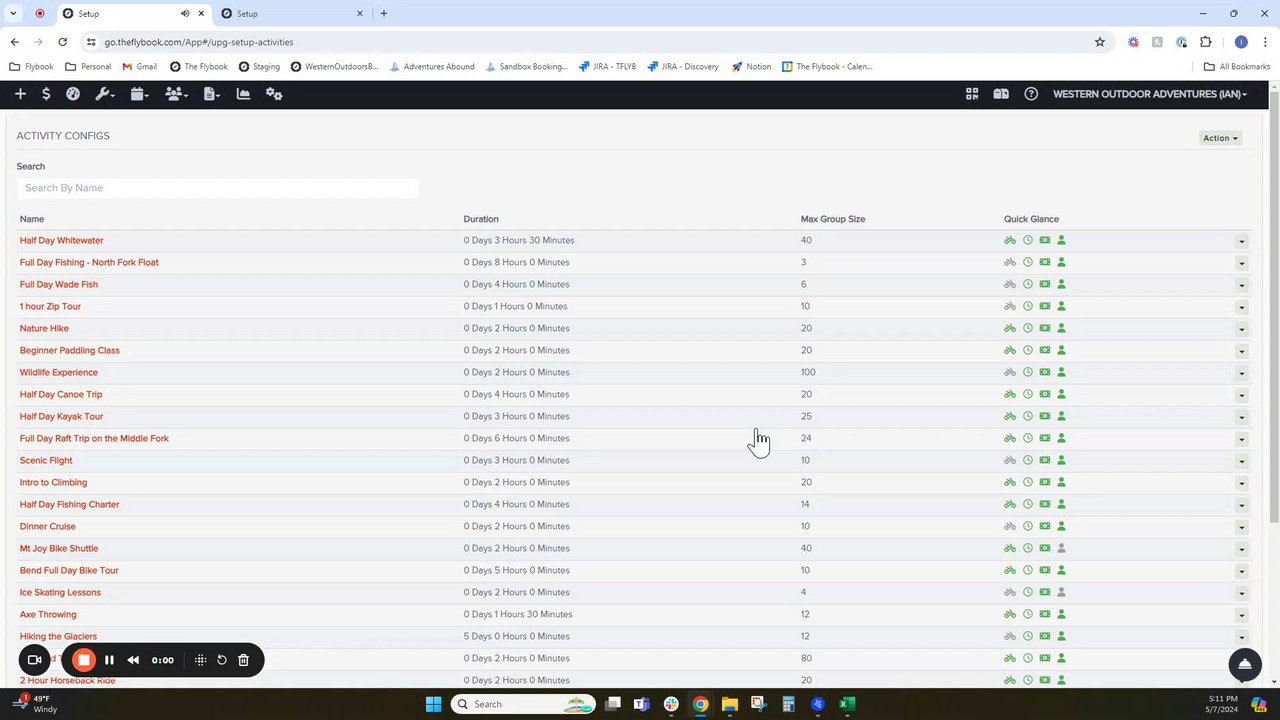Stop the screen recording
The height and width of the screenshot is (720, 1280).
pos(84,660)
